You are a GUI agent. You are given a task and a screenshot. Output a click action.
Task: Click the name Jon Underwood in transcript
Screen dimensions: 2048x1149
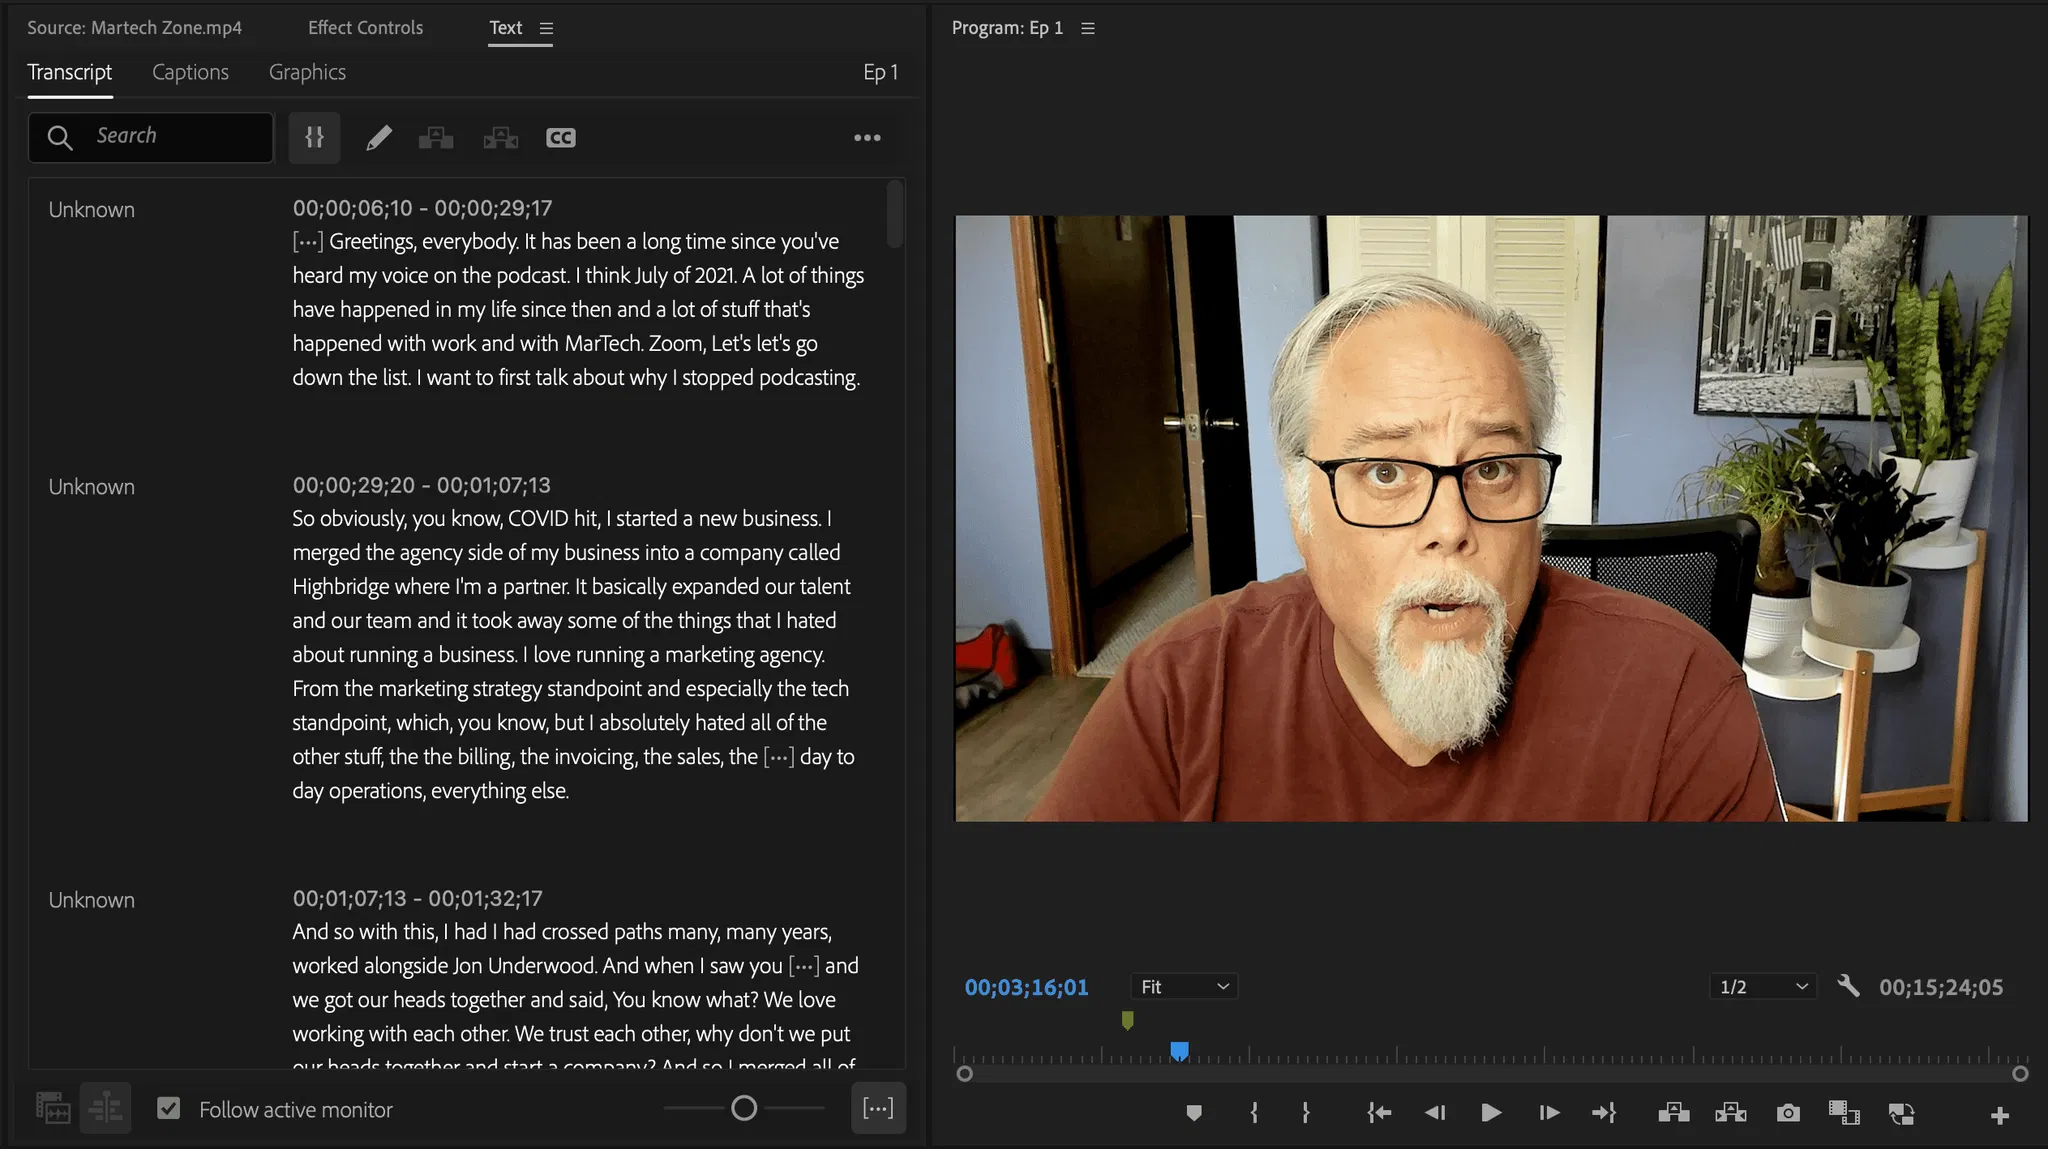click(525, 965)
